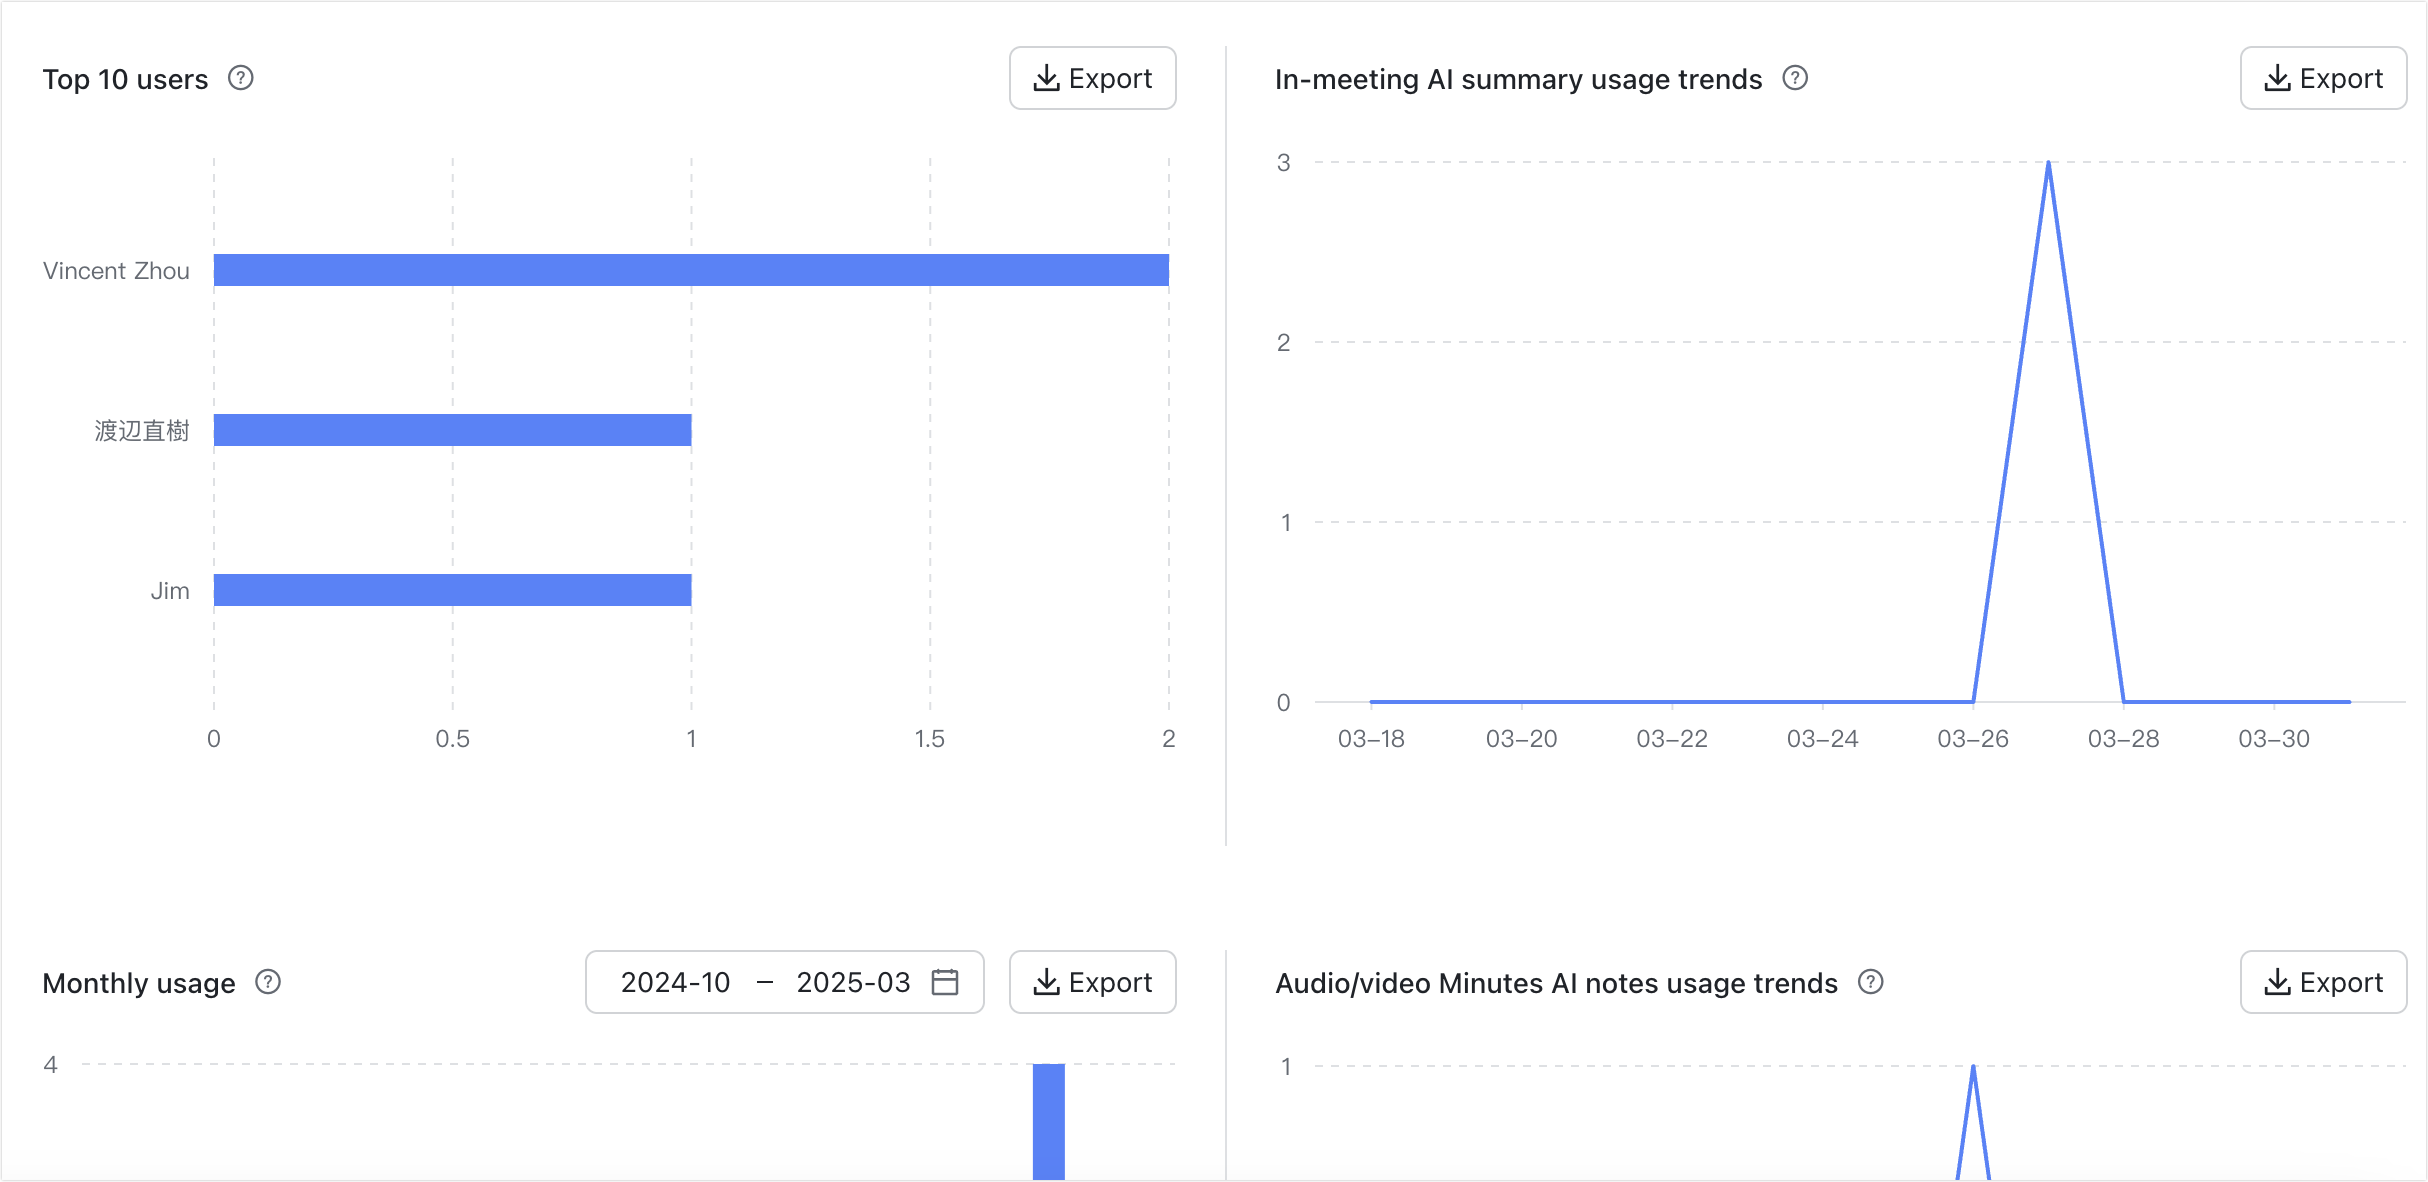This screenshot has width=2428, height=1182.
Task: Export the Top 10 users chart
Action: tap(1092, 78)
